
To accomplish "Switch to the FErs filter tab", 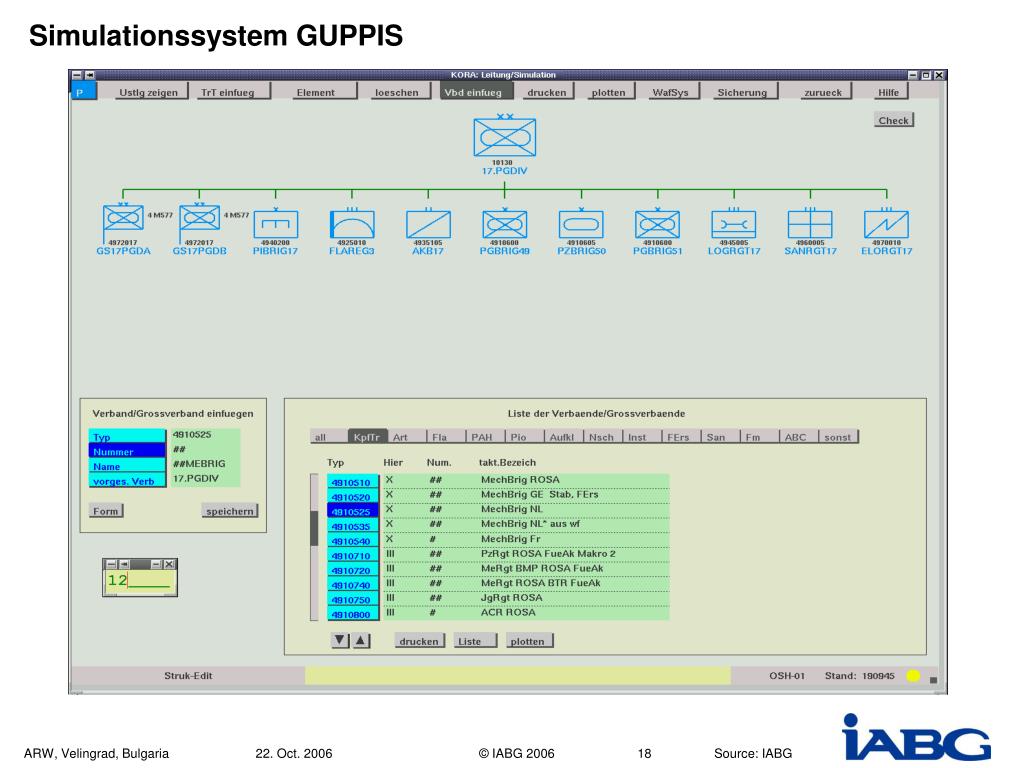I will (681, 437).
